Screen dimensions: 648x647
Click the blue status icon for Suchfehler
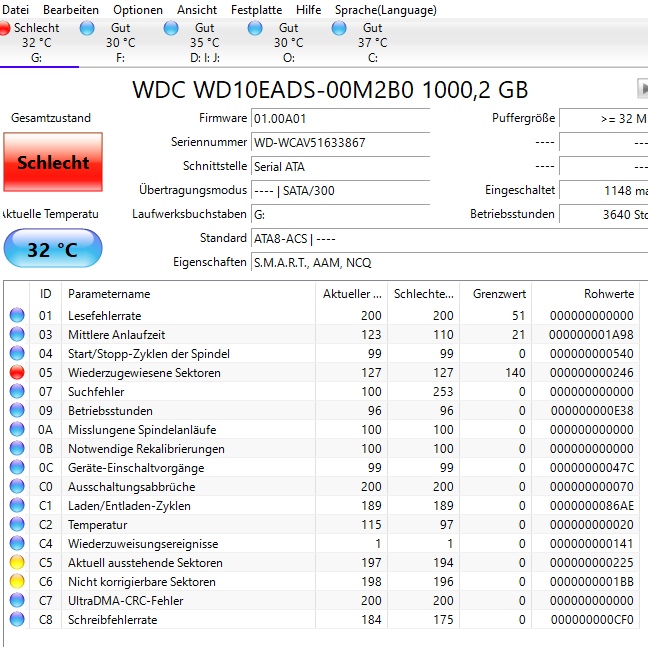[17, 391]
